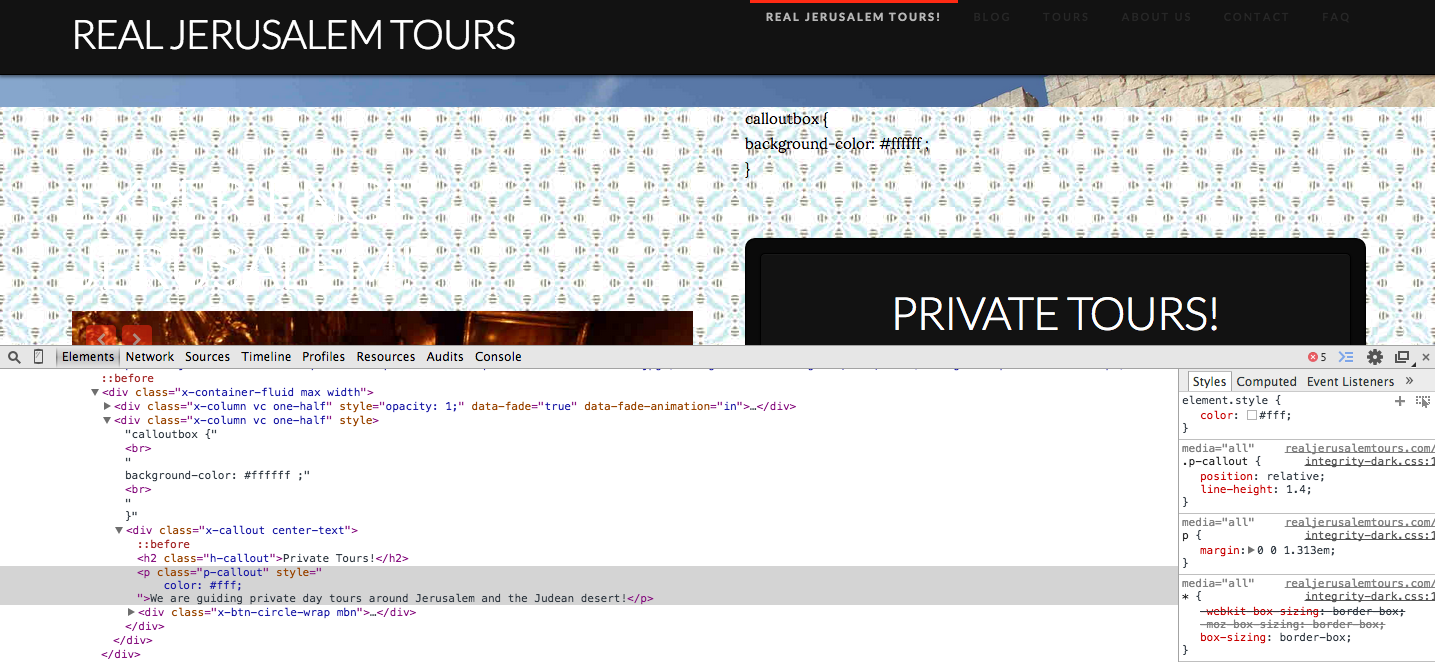Open realjerusalemtours.com link above * rule
This screenshot has width=1435, height=662.
point(1360,584)
